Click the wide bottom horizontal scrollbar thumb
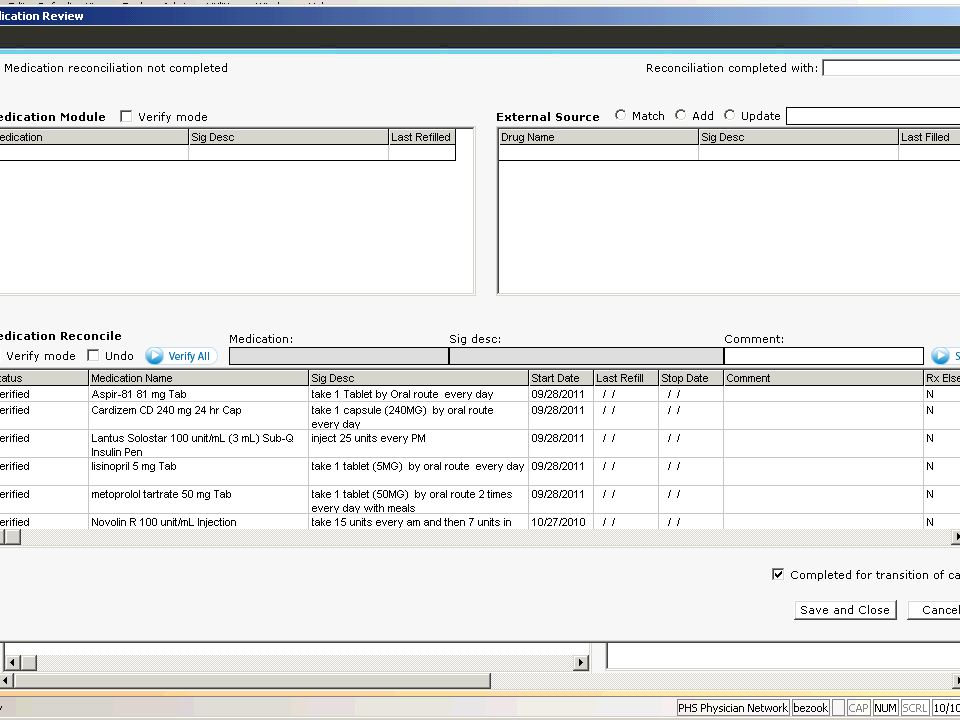Image resolution: width=960 pixels, height=720 pixels. click(252, 680)
